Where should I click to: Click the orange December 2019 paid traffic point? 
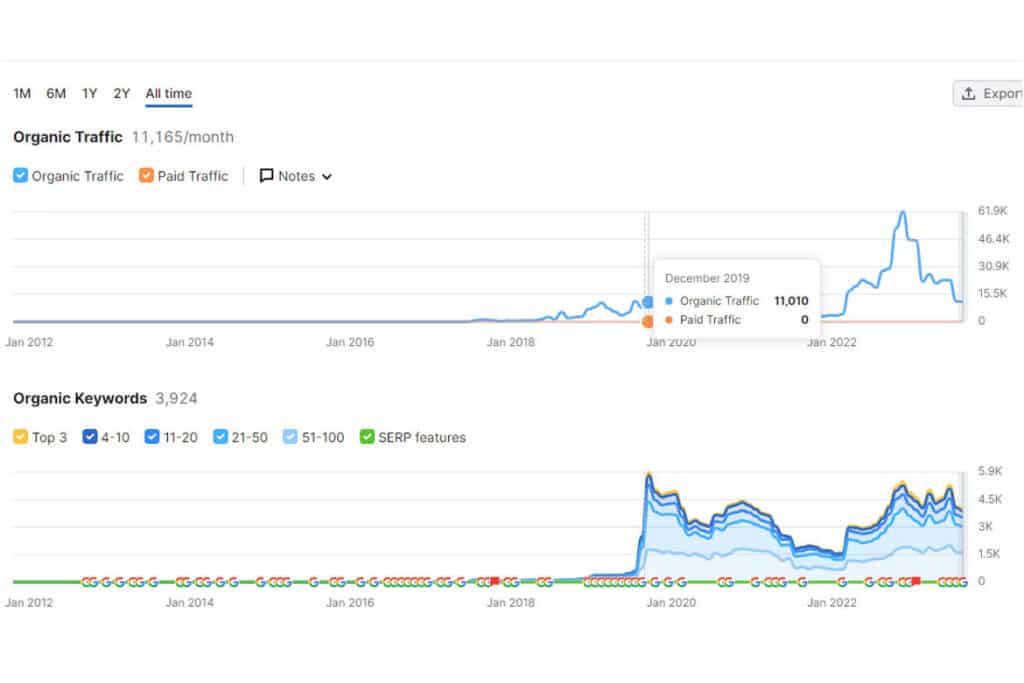tap(648, 321)
